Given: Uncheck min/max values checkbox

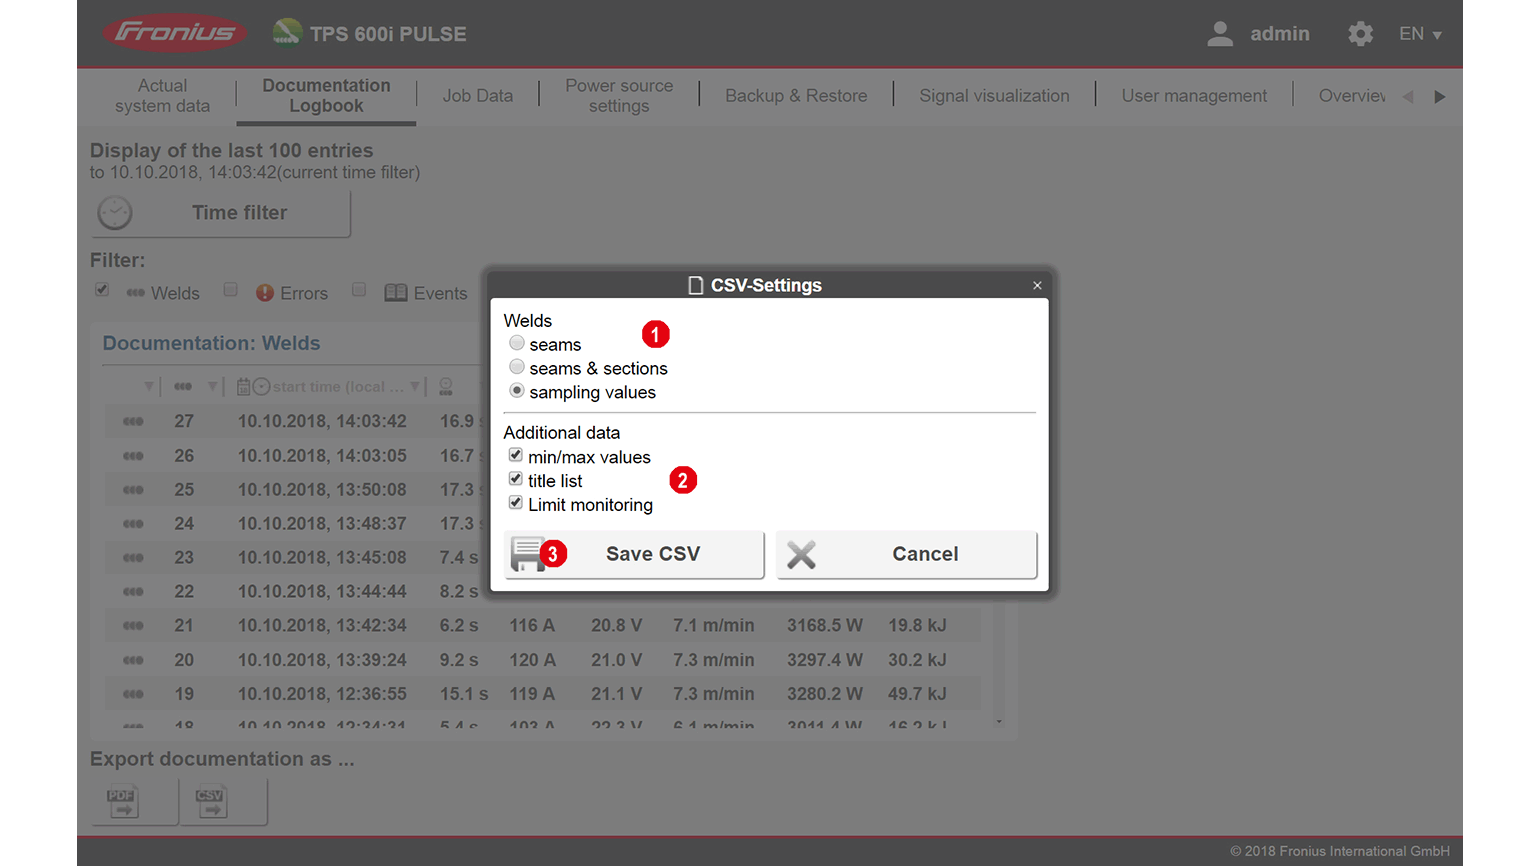Looking at the screenshot, I should pos(516,456).
